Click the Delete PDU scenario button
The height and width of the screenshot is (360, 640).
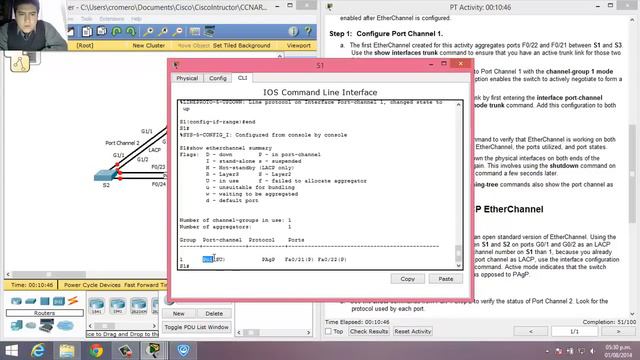[214, 313]
